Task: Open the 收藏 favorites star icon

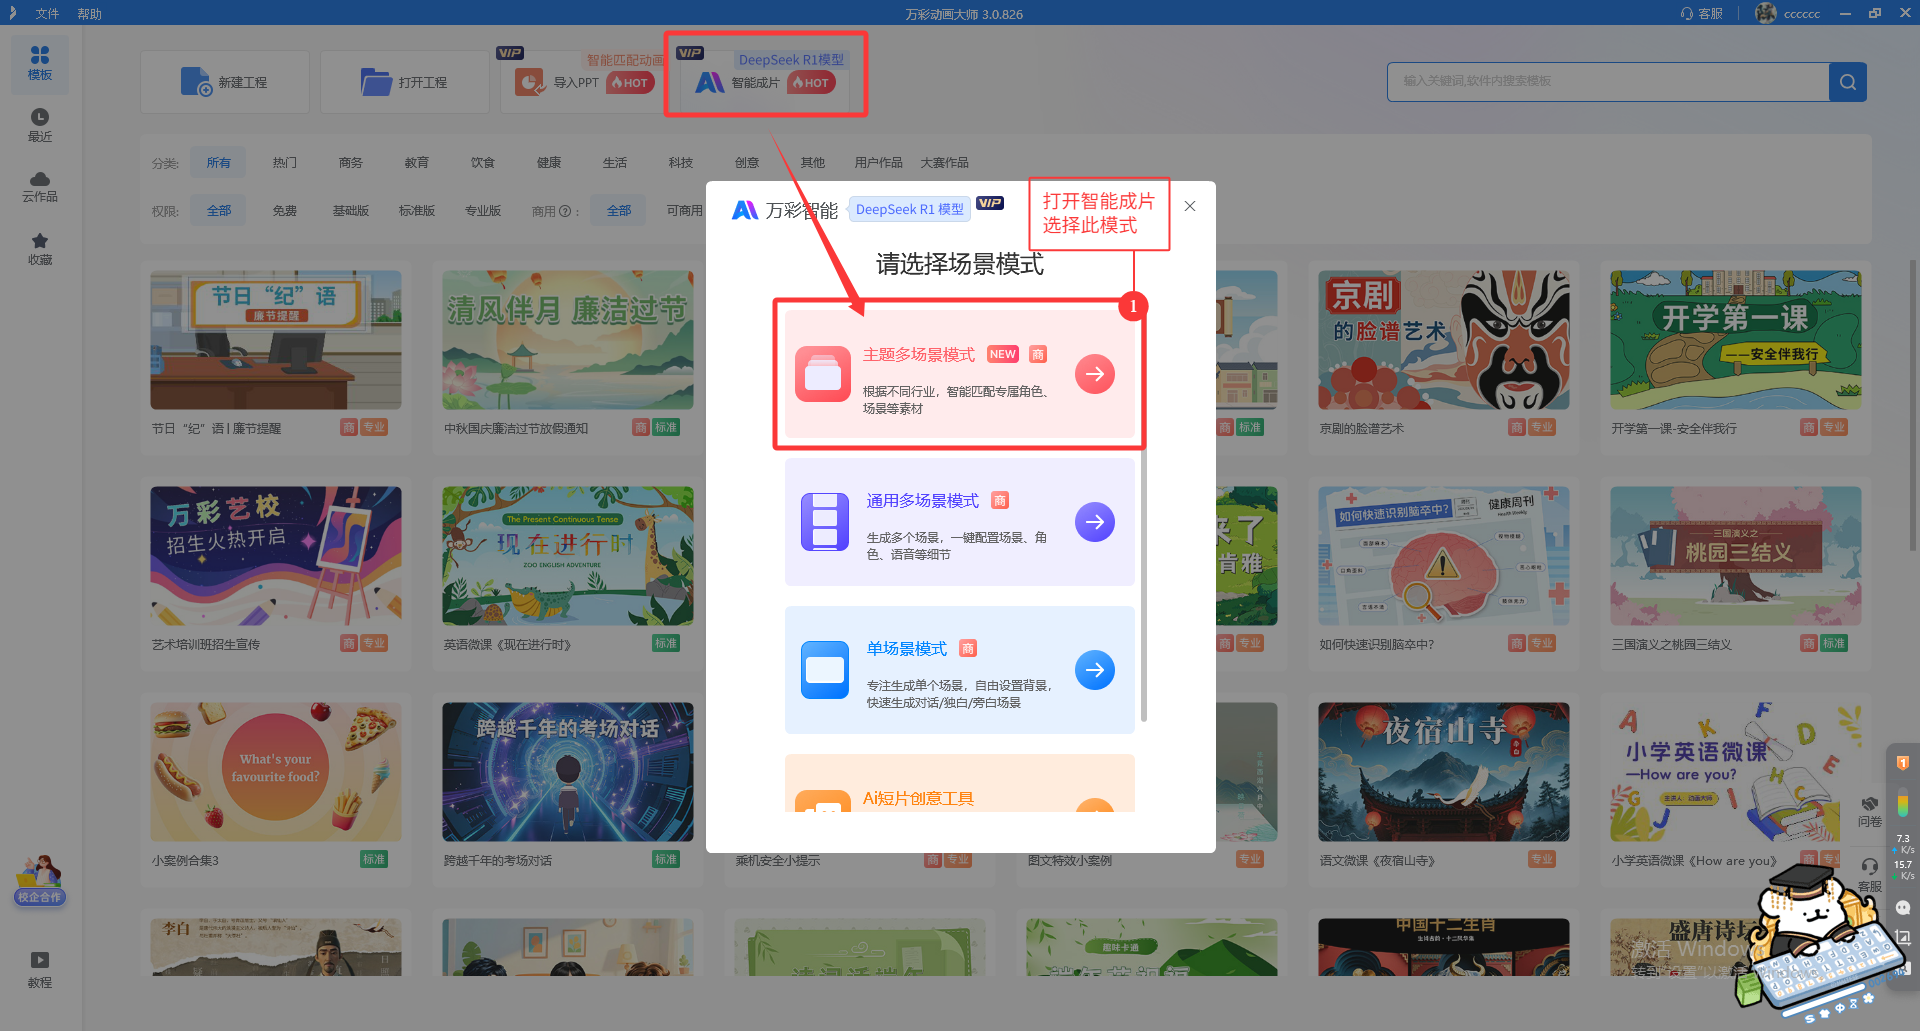Action: point(40,248)
